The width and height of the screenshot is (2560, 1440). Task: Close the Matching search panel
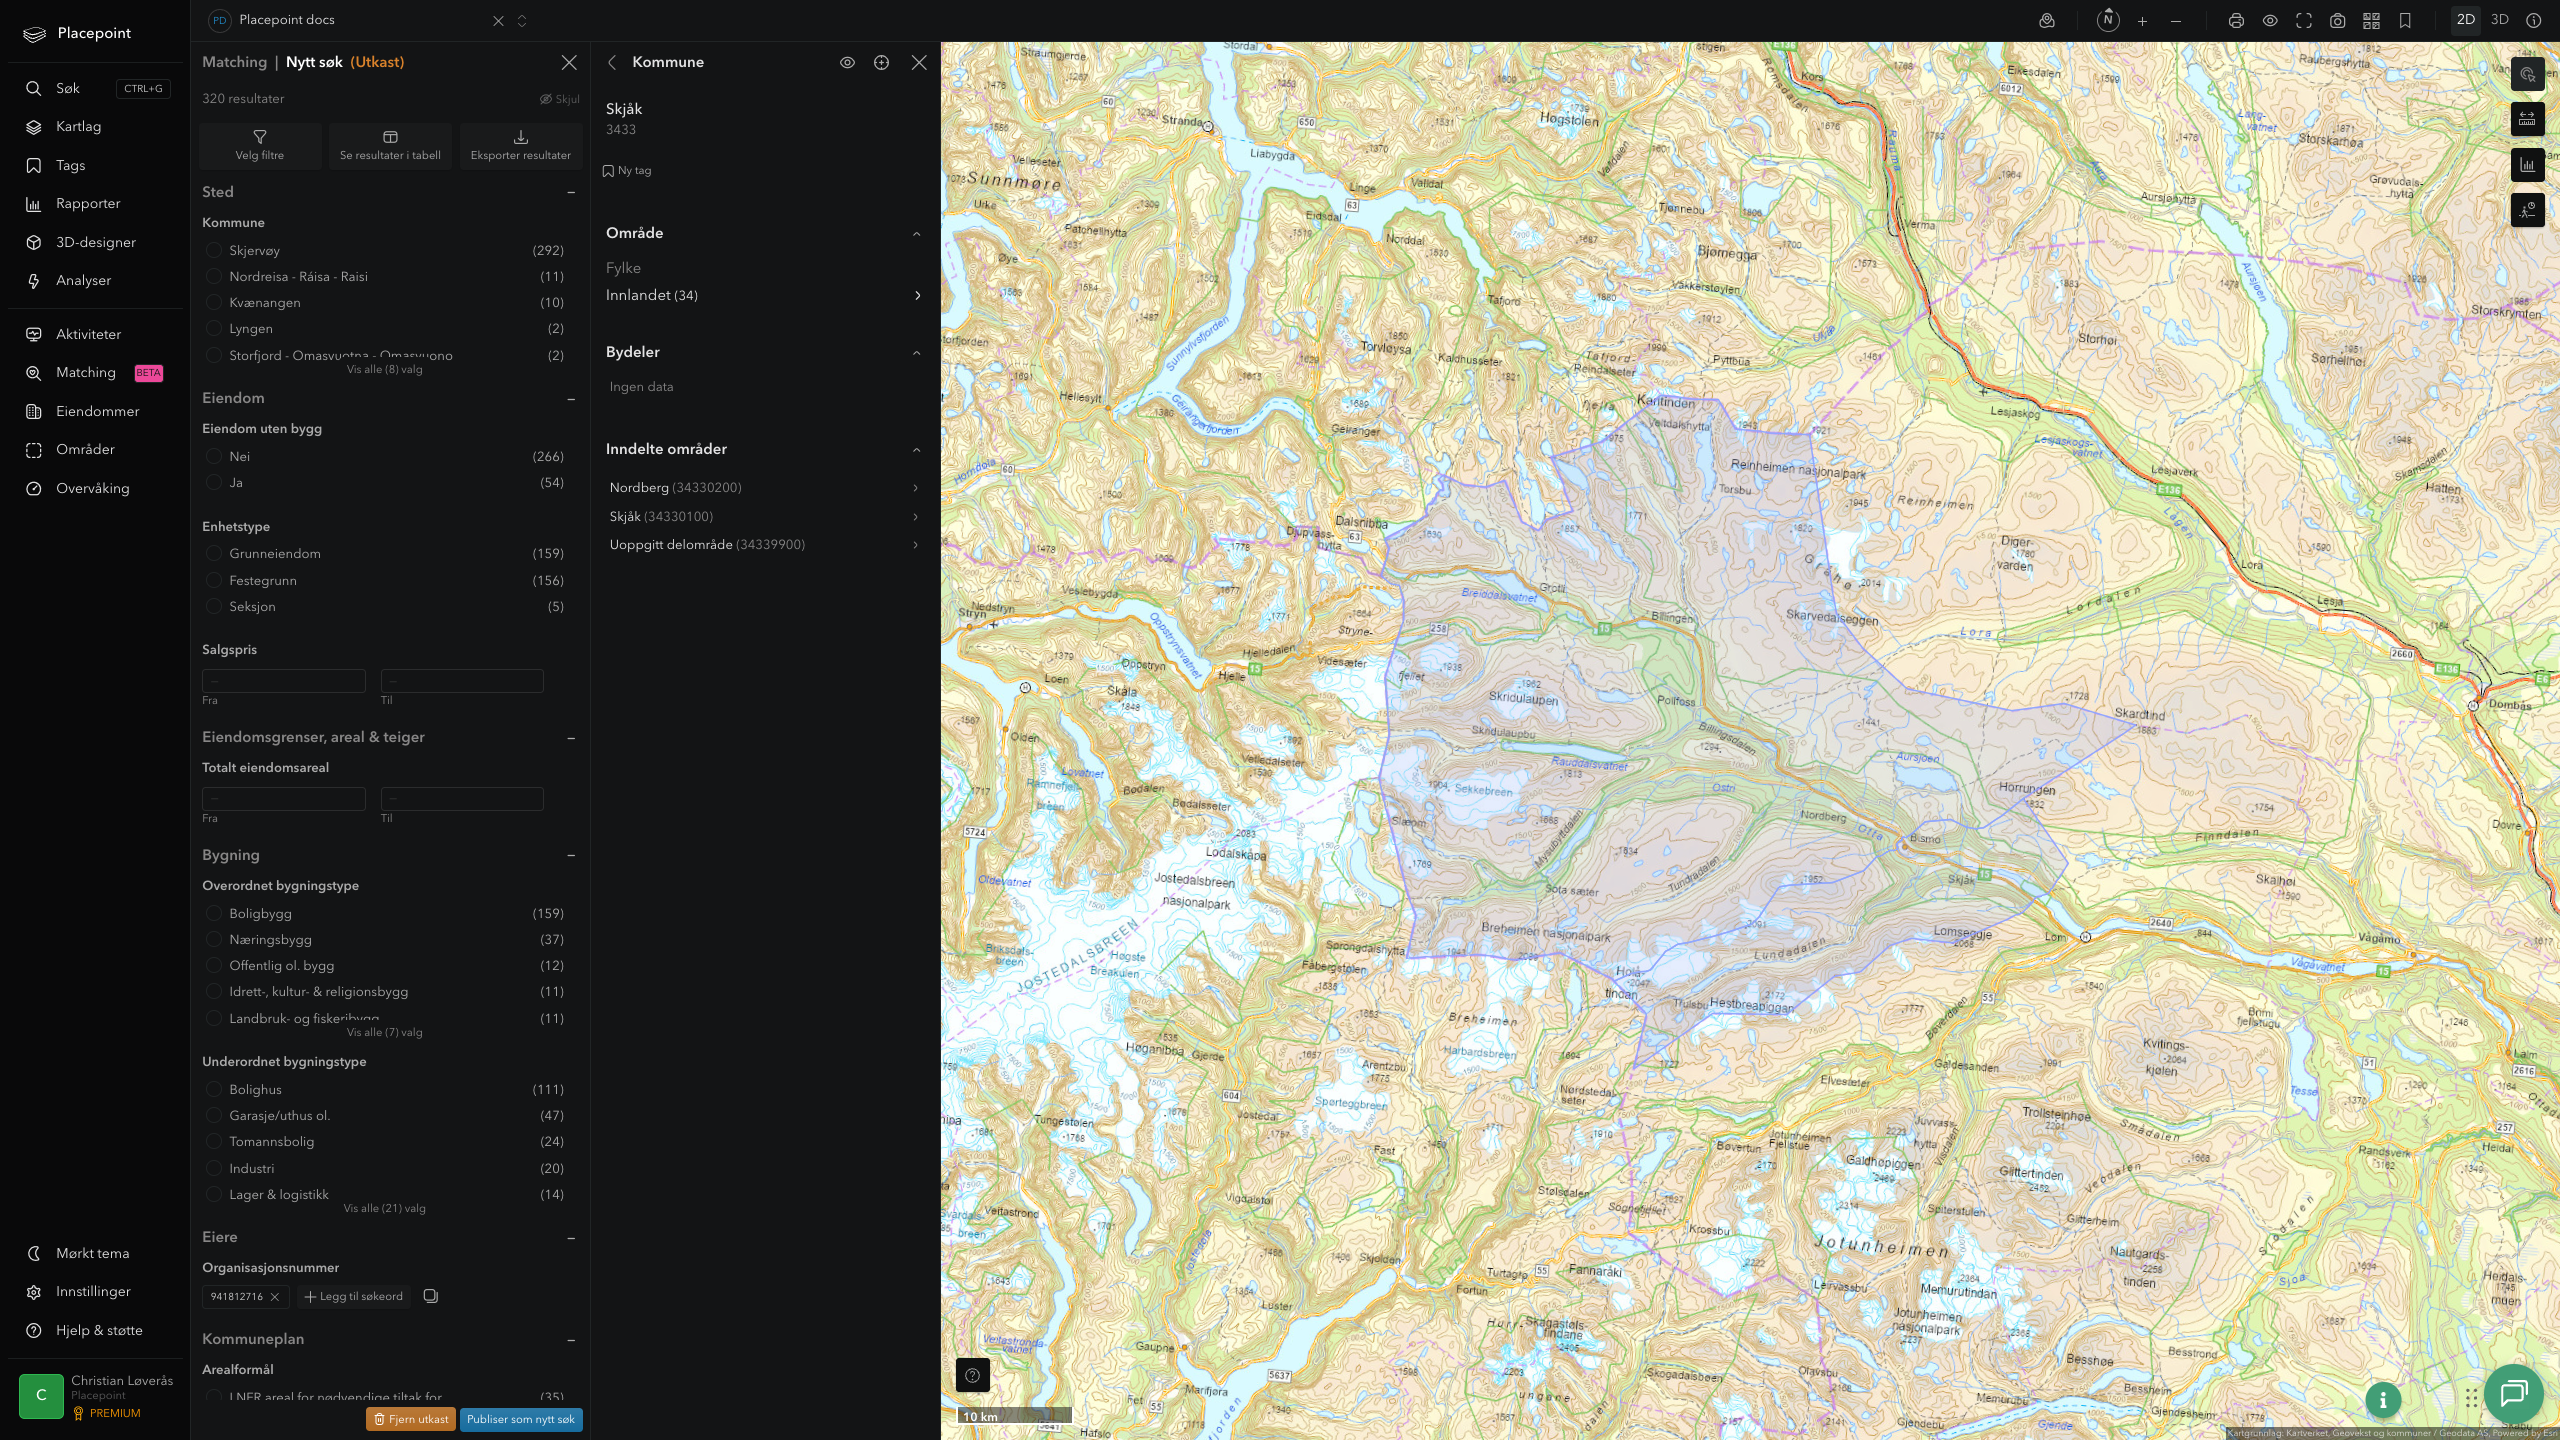click(569, 63)
